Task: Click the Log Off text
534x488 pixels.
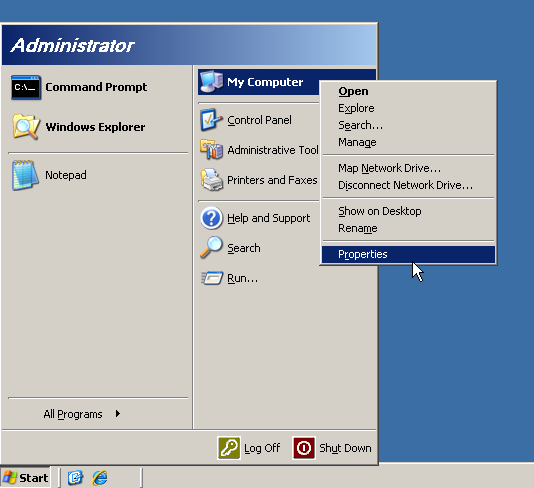Action: point(262,448)
